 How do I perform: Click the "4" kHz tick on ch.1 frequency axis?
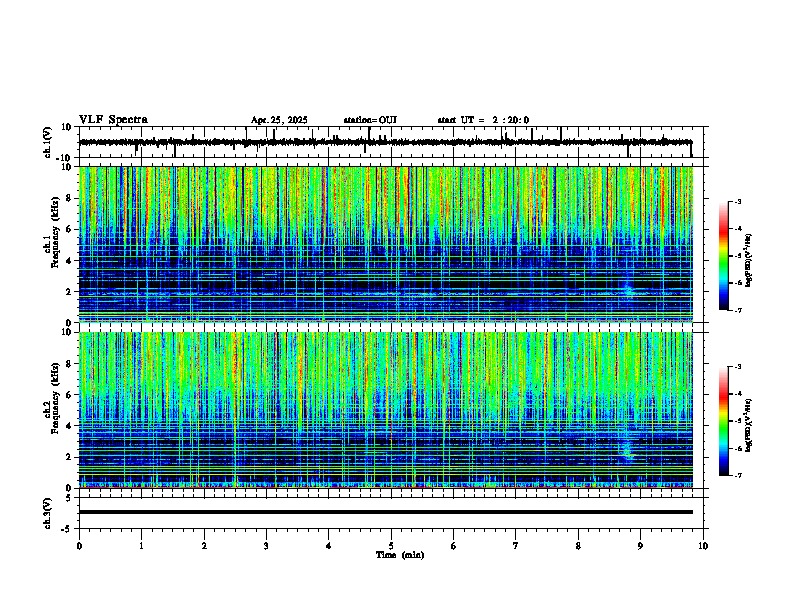69,261
